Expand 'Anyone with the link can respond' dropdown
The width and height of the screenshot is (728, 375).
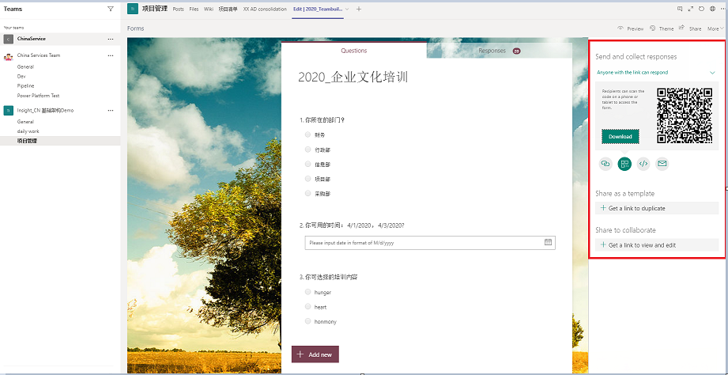click(712, 73)
